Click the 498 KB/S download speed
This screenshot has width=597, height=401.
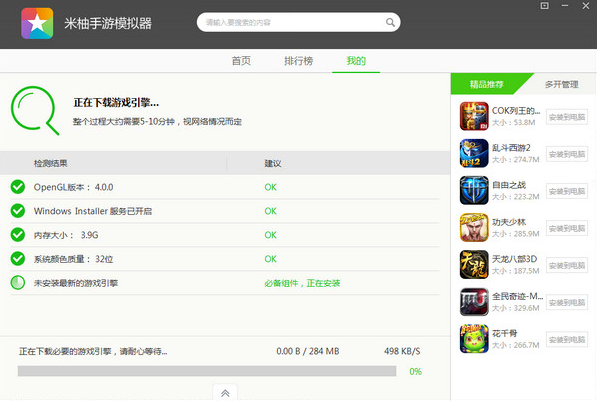click(402, 351)
